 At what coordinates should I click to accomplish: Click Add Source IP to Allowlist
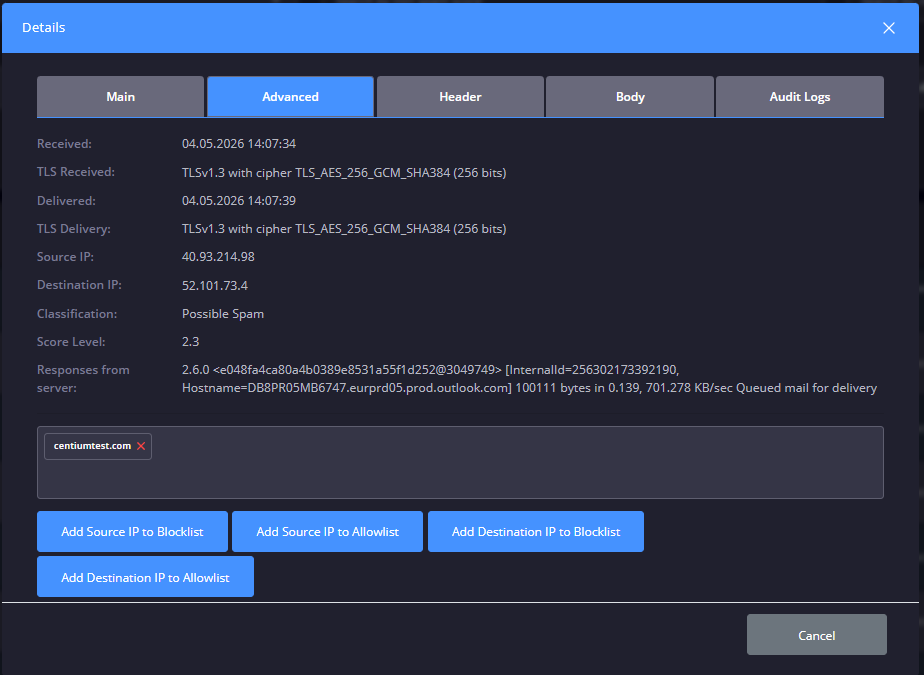pos(327,532)
